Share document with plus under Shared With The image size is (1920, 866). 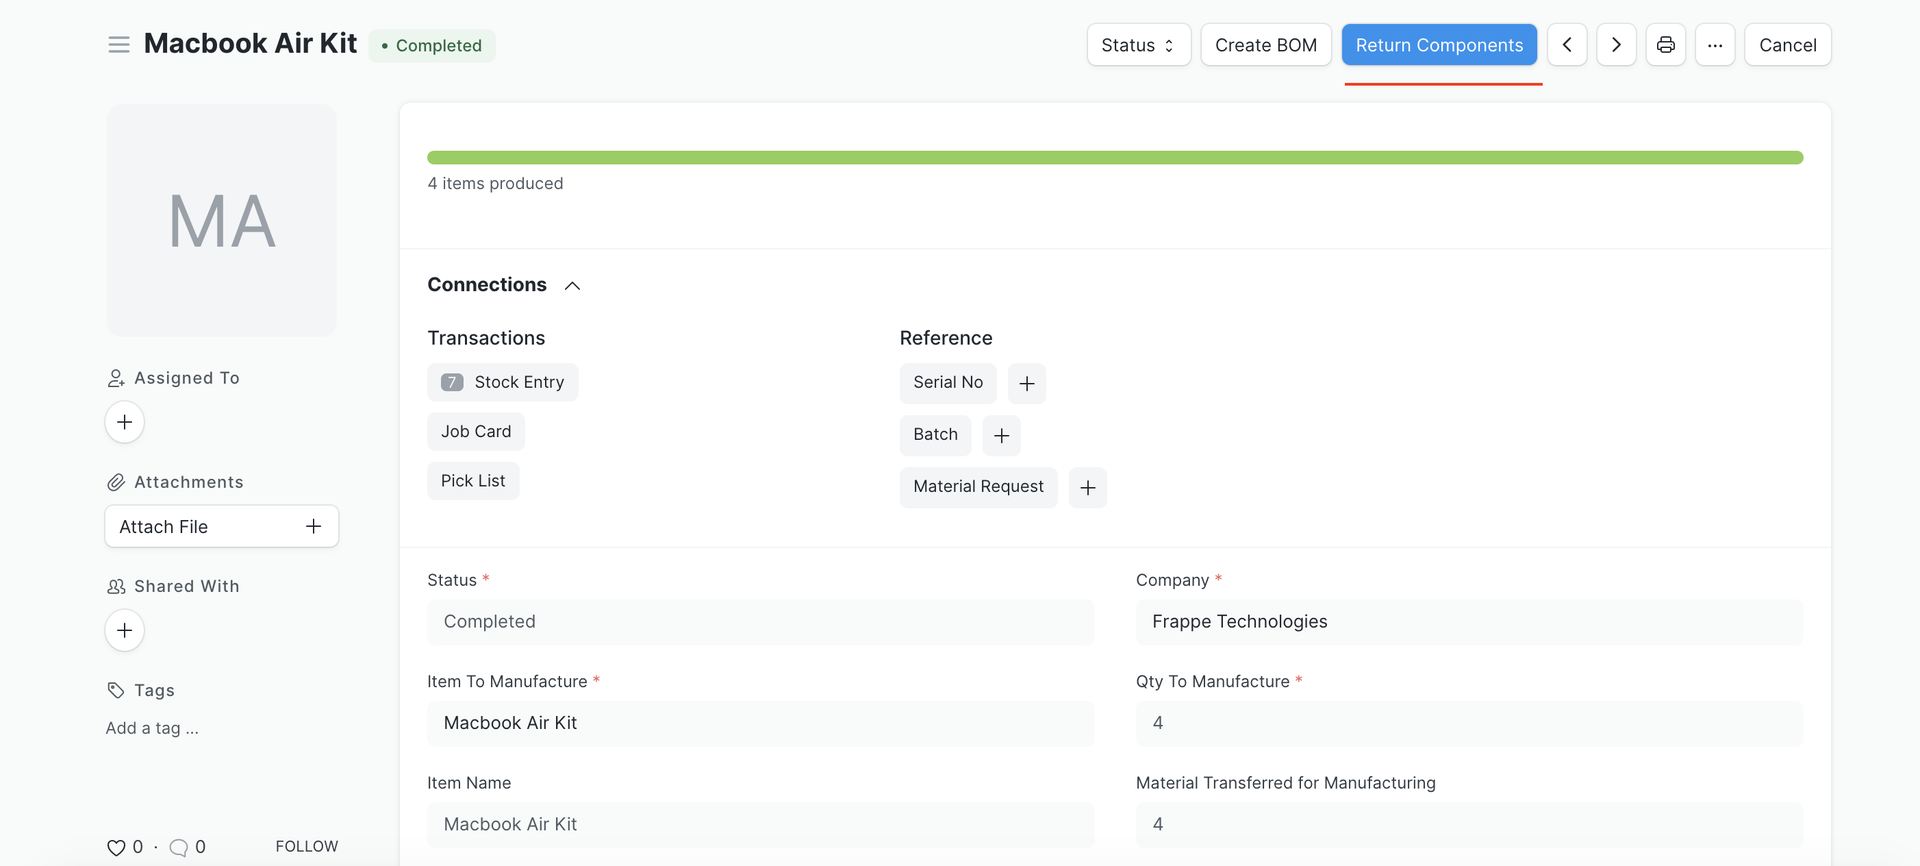pyautogui.click(x=125, y=630)
